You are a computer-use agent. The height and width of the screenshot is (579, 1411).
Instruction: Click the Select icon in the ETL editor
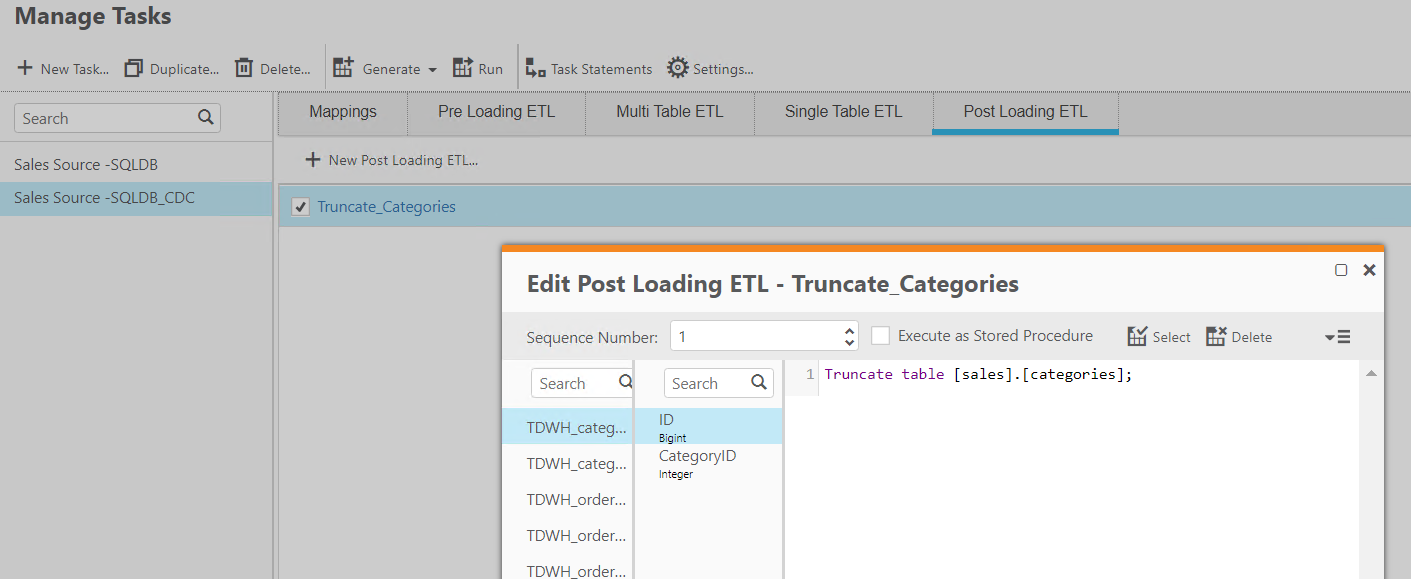coord(1137,337)
